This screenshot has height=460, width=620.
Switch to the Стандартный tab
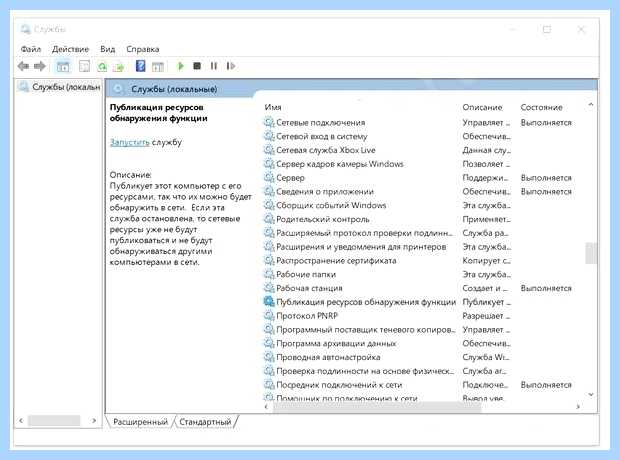click(205, 422)
